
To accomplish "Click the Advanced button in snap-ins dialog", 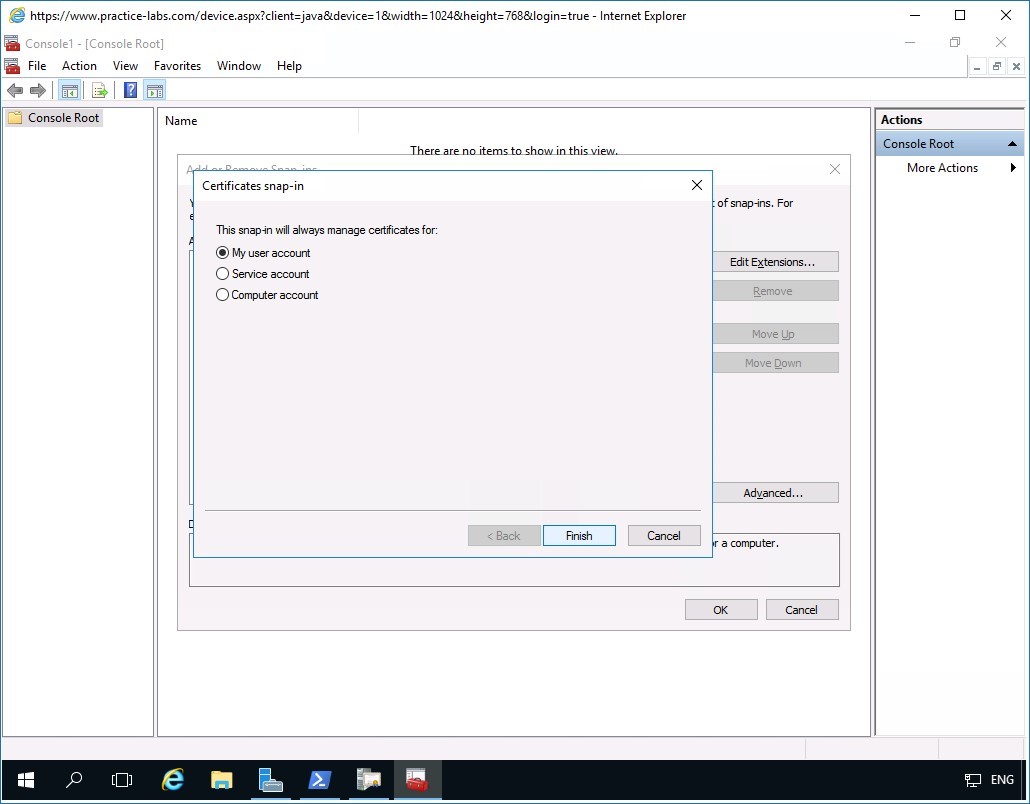I will point(775,492).
